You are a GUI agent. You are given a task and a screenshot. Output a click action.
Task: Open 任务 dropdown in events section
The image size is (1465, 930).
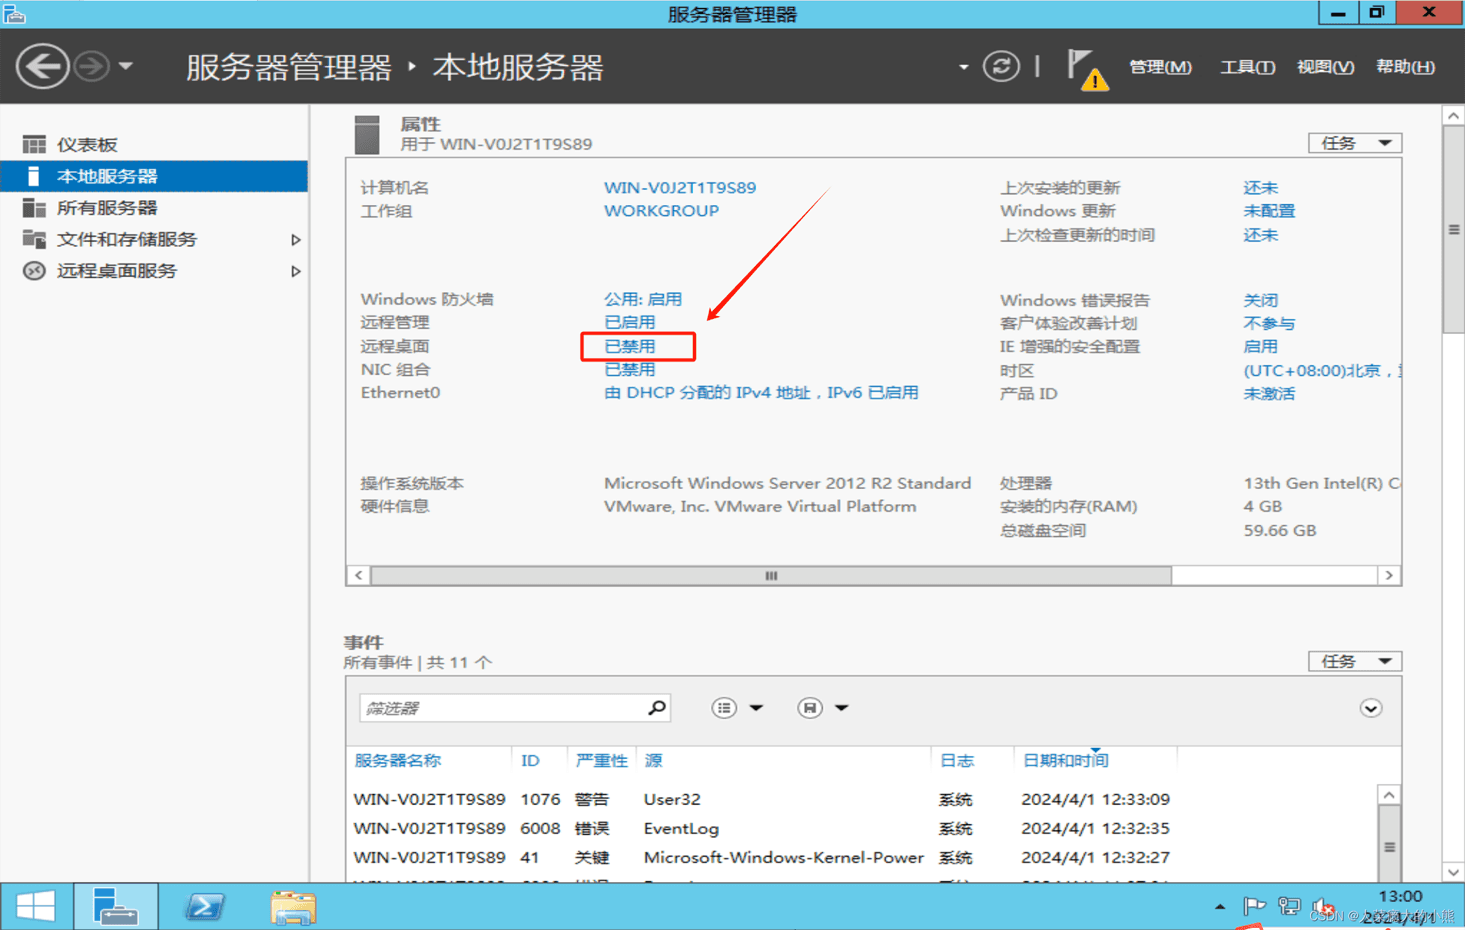pyautogui.click(x=1354, y=661)
